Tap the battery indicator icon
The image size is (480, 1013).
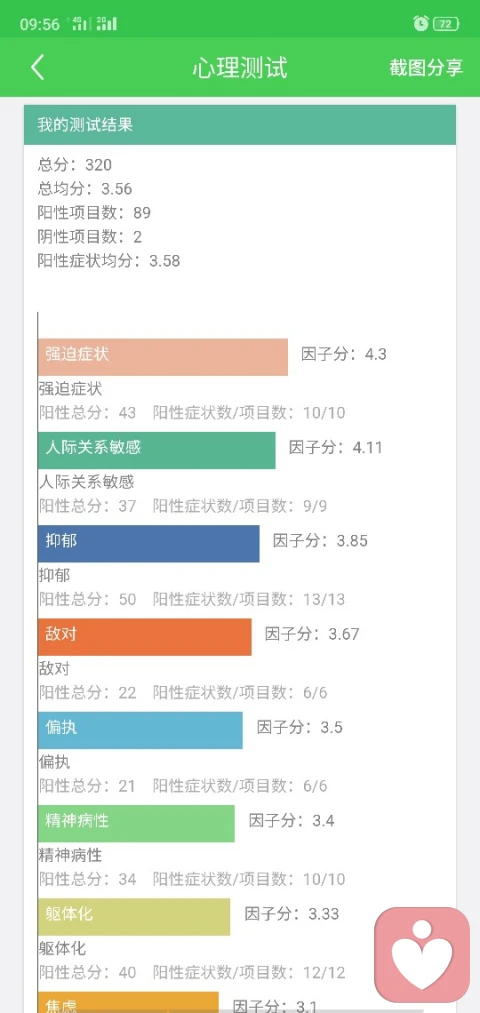[446, 25]
